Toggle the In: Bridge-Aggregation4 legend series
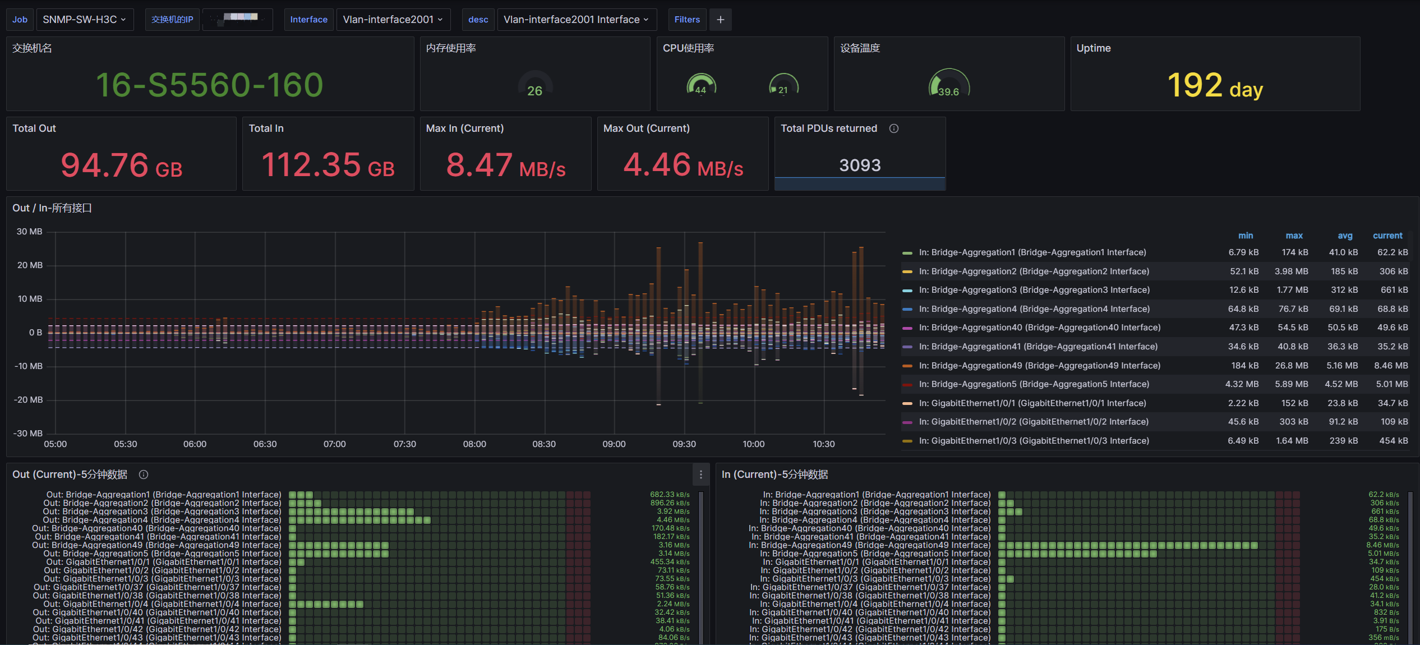This screenshot has width=1420, height=645. point(1034,309)
